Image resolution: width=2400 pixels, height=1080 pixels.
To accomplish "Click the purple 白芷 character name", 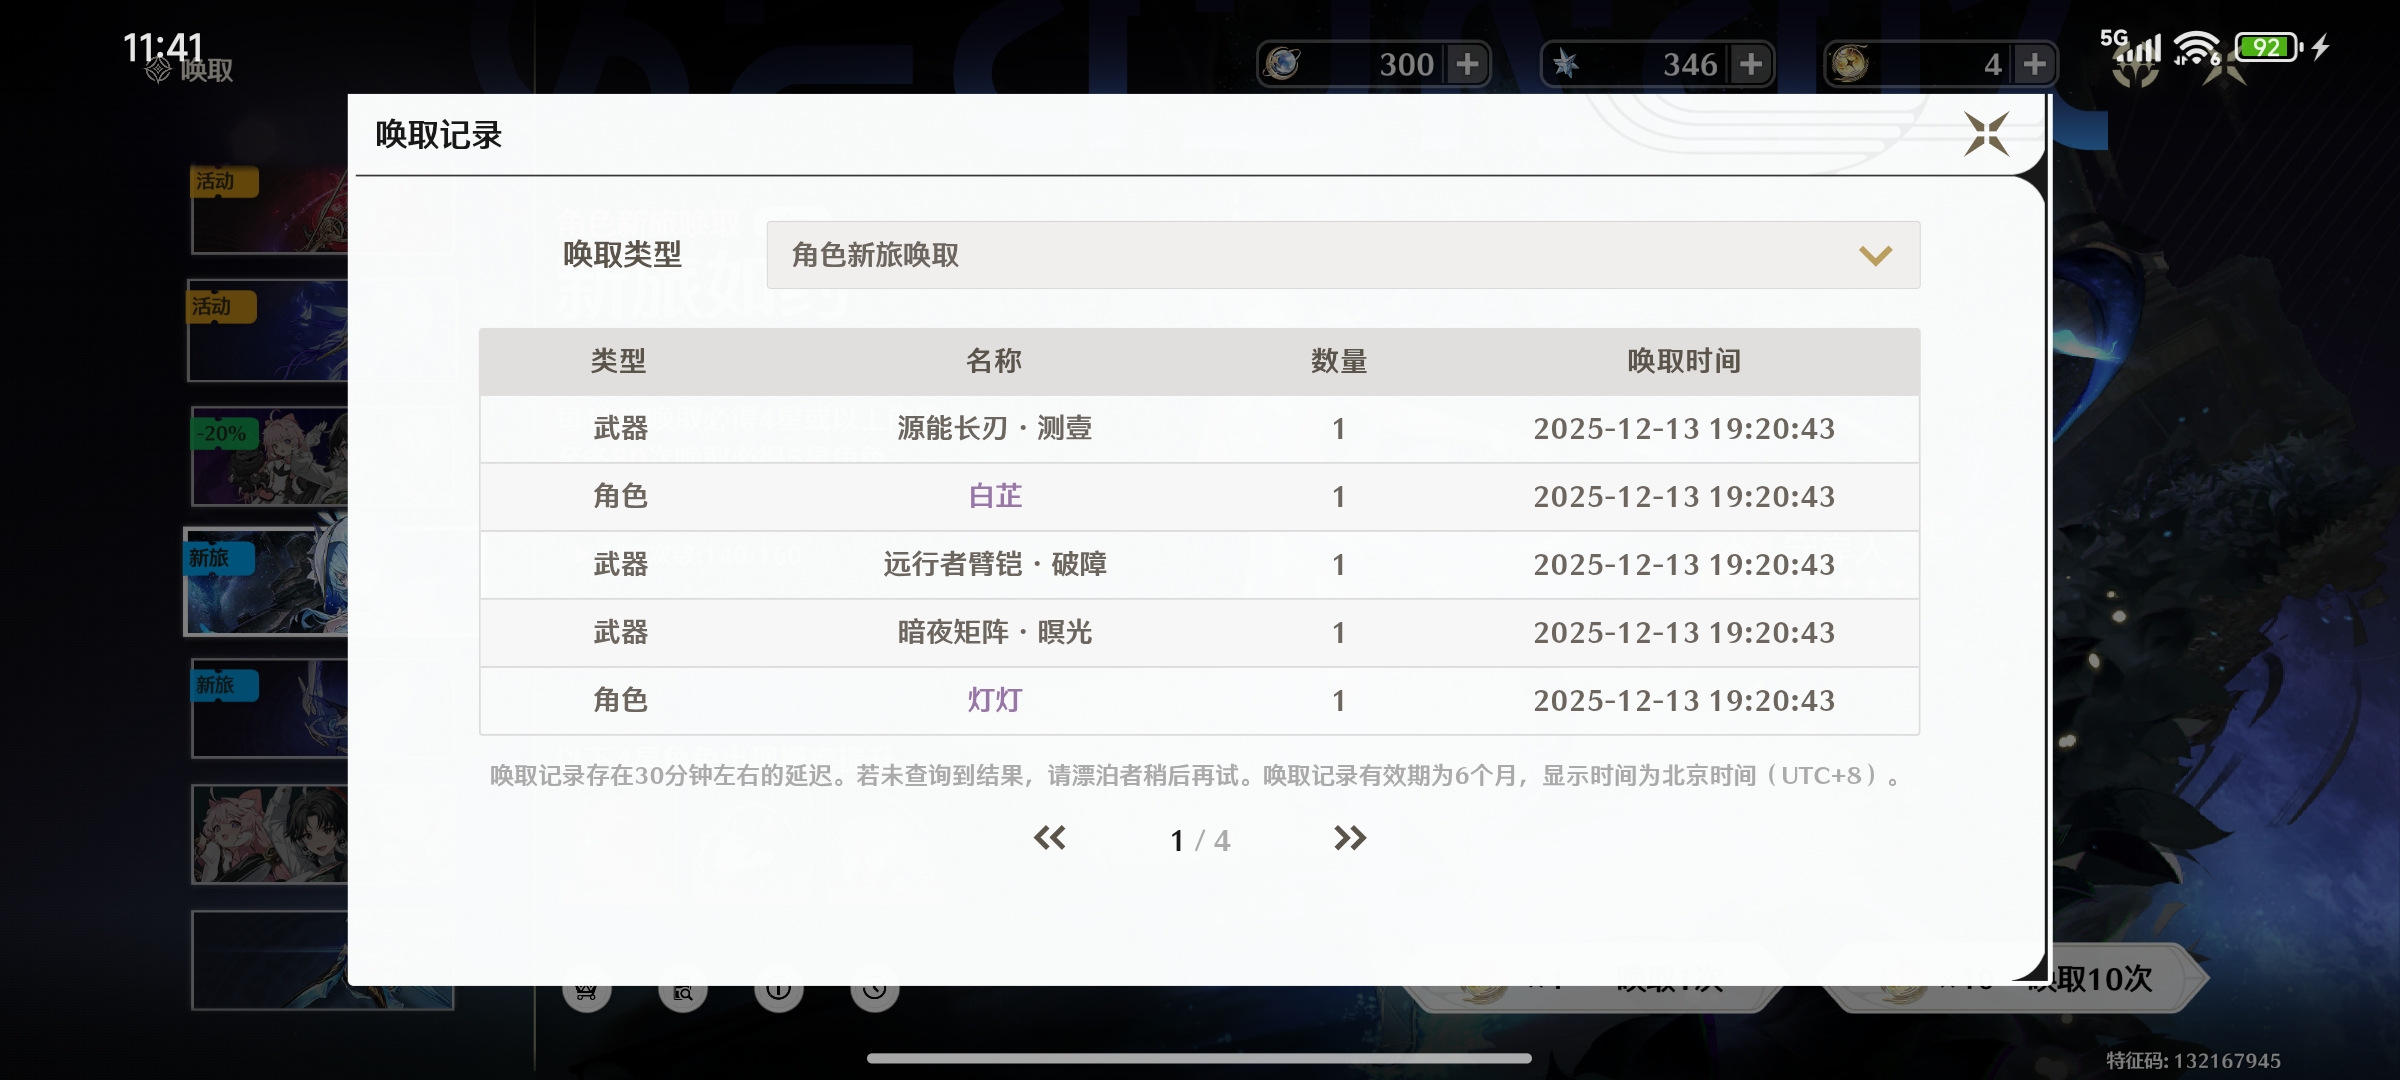I will click(995, 496).
